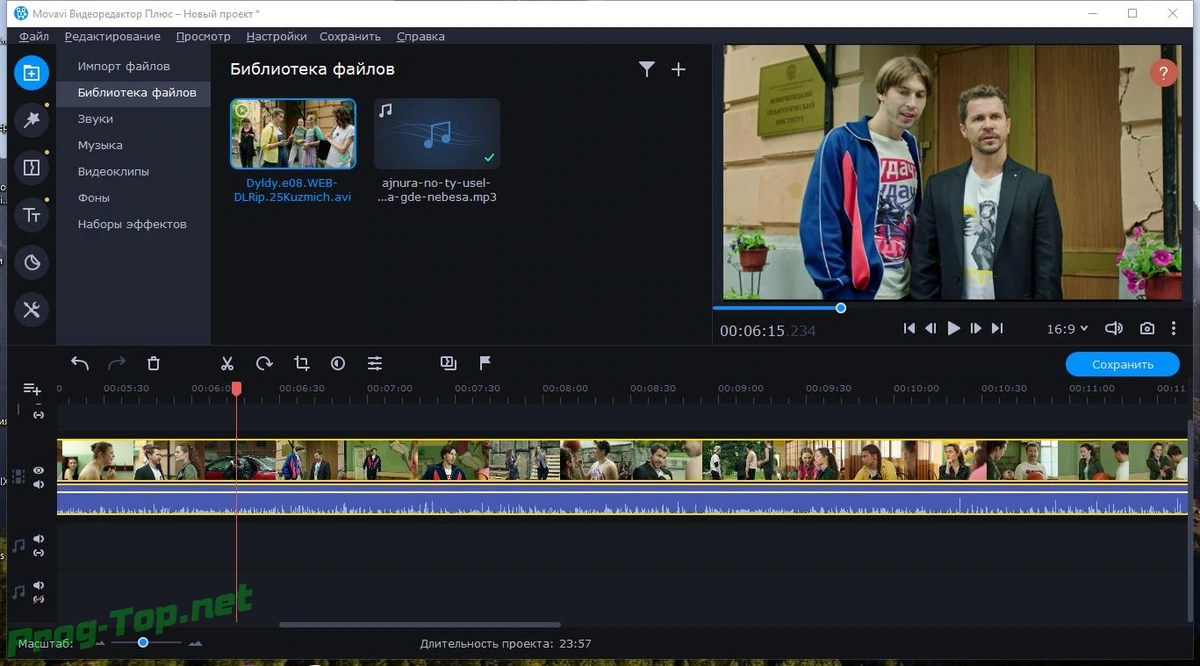Open the More Tools wrench icon
This screenshot has width=1200, height=666.
[32, 309]
